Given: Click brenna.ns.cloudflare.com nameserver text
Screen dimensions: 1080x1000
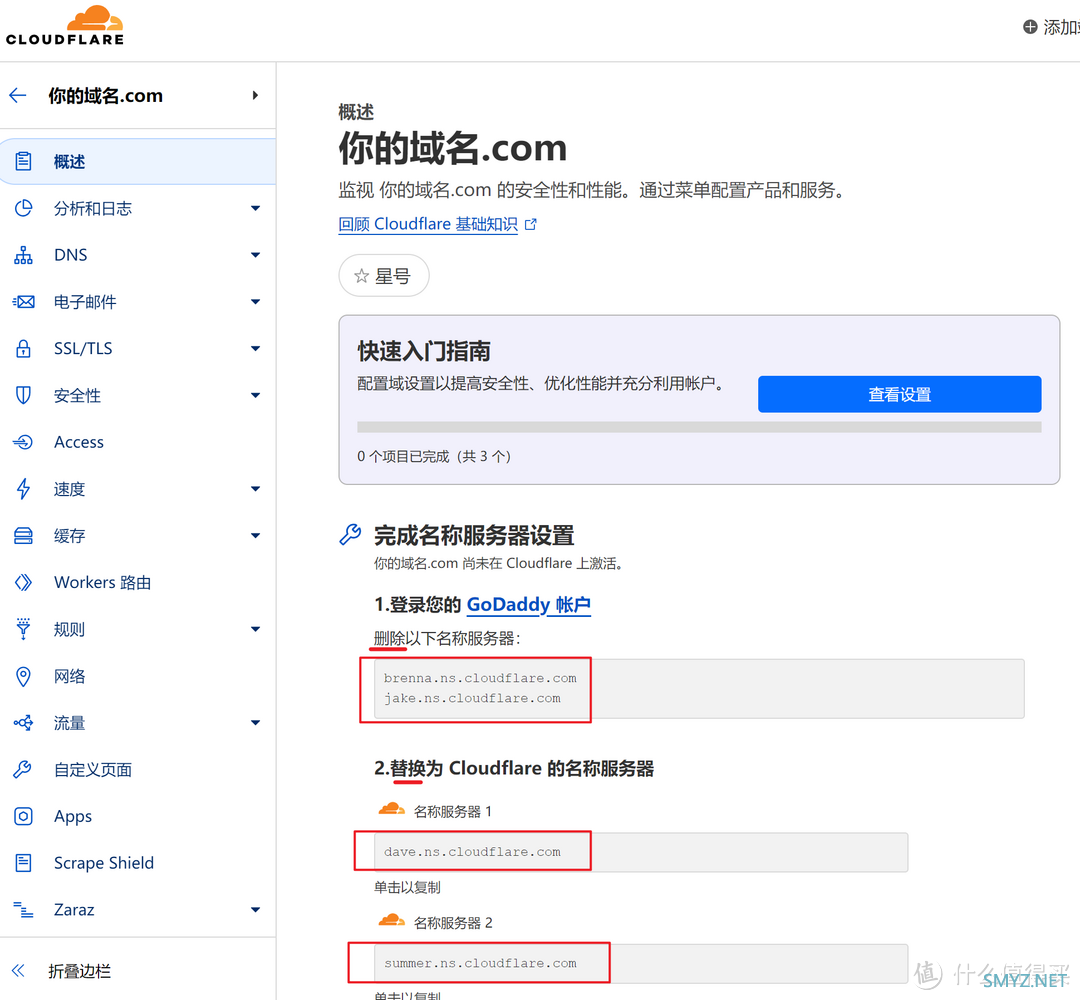Looking at the screenshot, I should [480, 678].
